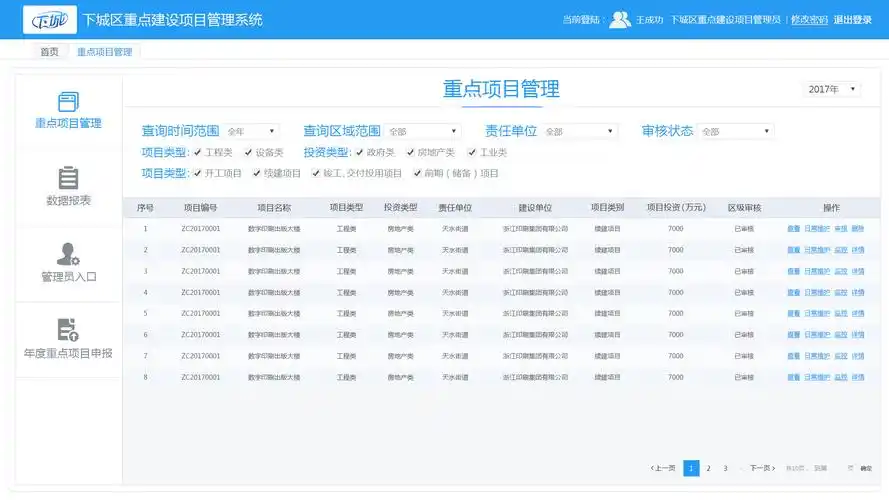The image size is (889, 500).
Task: Click the 项目名称 column header
Action: point(274,207)
